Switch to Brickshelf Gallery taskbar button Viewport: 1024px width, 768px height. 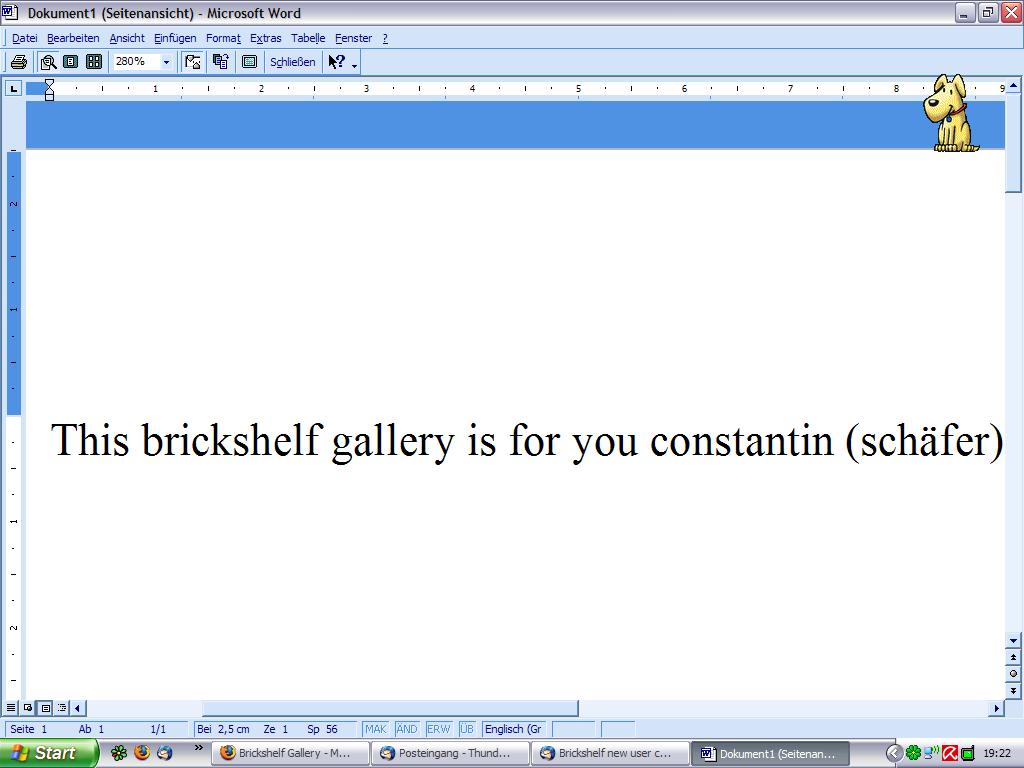291,753
